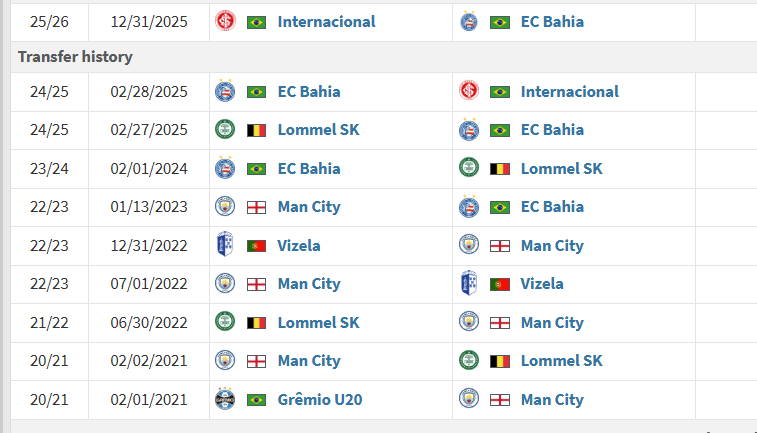Click Lommel SK crest in 02/02/2021 row

[x=469, y=361]
